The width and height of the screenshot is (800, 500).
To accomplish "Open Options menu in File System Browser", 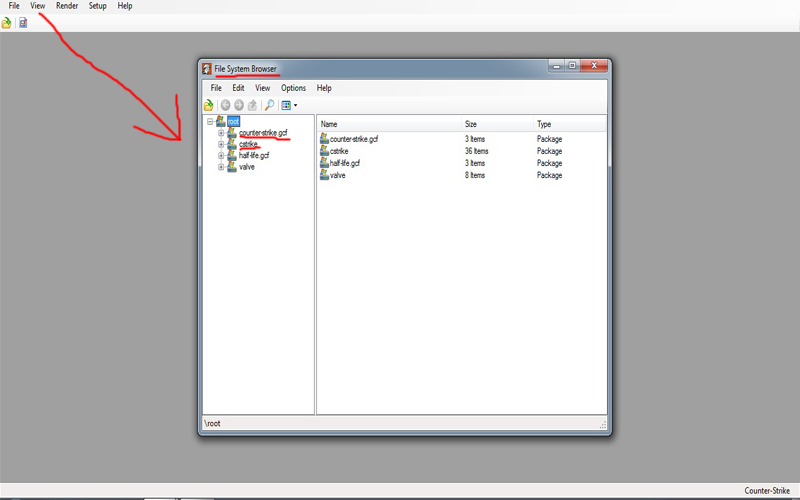I will click(x=293, y=88).
